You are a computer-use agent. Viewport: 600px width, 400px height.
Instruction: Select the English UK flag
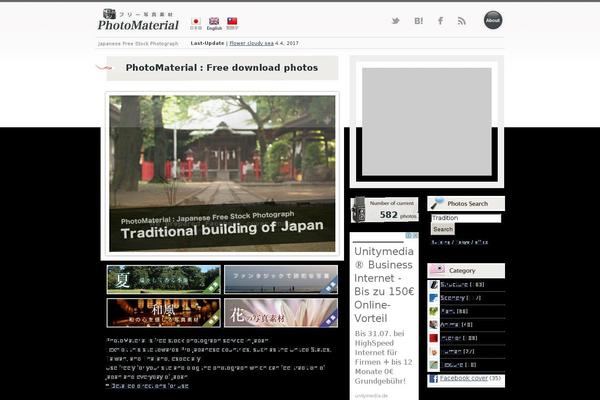[x=214, y=23]
